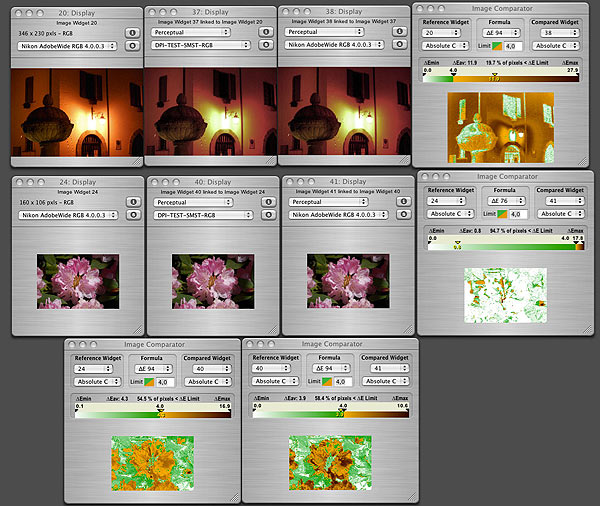This screenshot has height=506, width=600.
Task: Open Perceptual dropdown in 40: Display window
Action: click(x=193, y=202)
